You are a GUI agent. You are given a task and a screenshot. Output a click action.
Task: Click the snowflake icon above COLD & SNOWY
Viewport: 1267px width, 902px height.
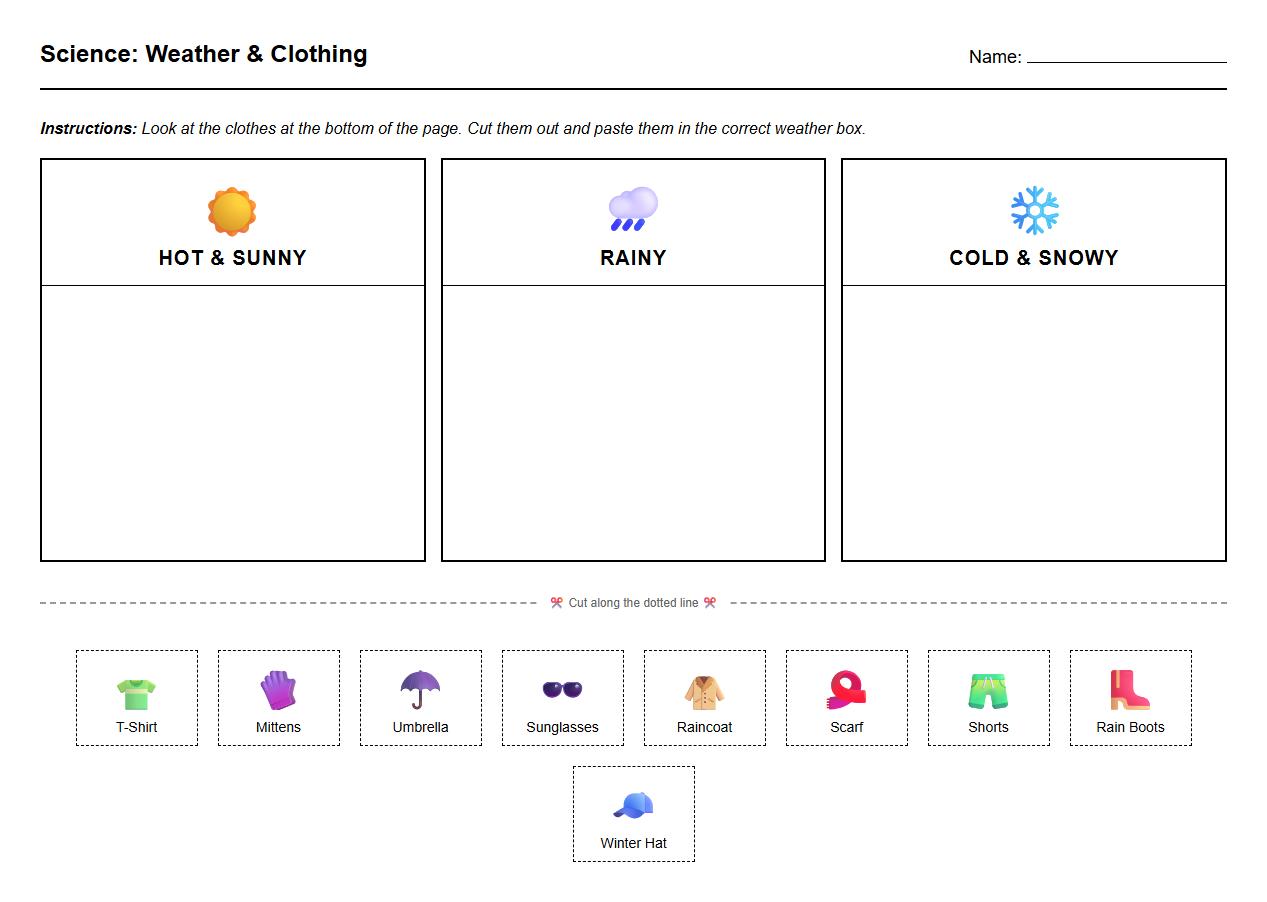pos(1034,207)
